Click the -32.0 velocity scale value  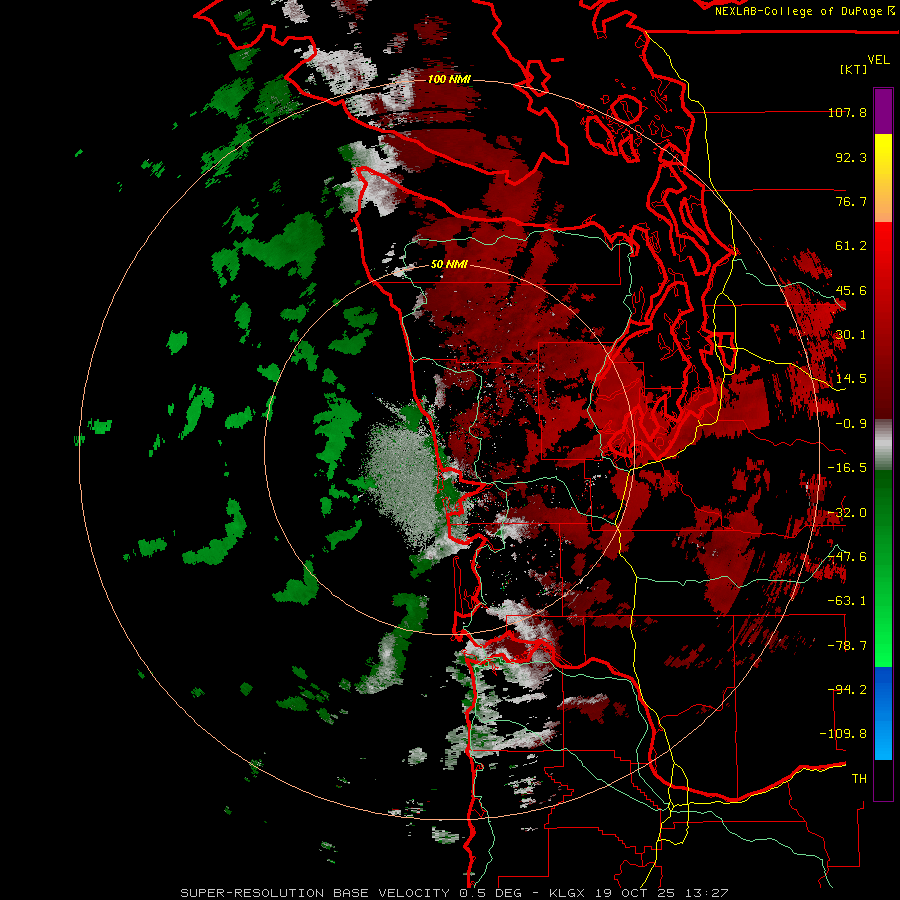[848, 513]
